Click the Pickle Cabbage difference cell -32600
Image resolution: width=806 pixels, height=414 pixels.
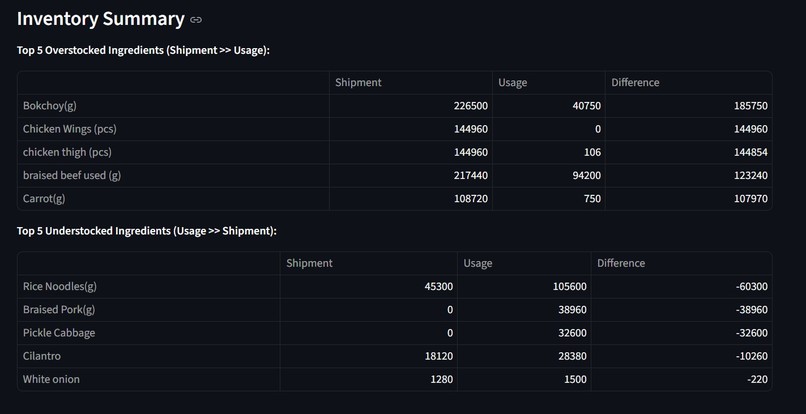tap(682, 333)
